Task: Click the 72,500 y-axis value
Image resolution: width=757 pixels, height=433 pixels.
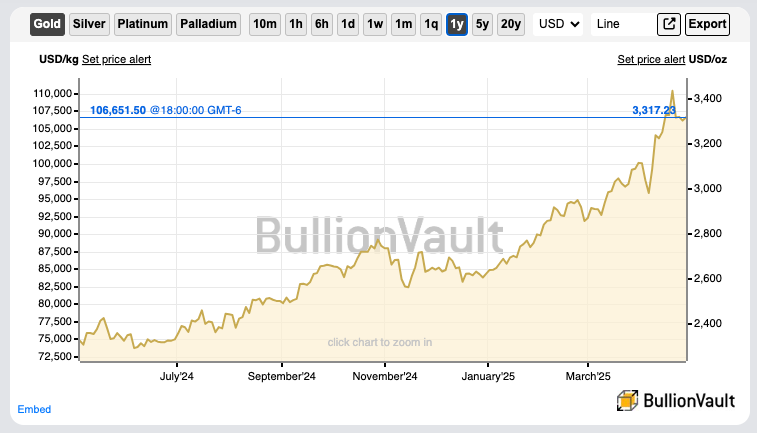Action: click(55, 356)
